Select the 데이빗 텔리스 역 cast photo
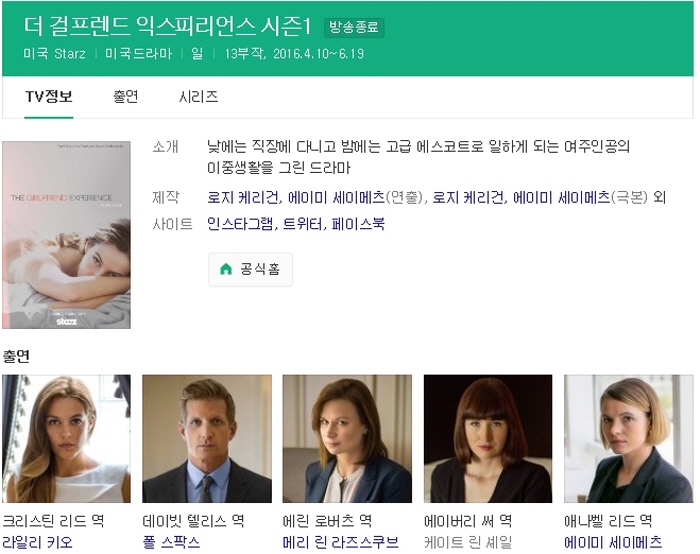This screenshot has height=554, width=700. click(207, 439)
